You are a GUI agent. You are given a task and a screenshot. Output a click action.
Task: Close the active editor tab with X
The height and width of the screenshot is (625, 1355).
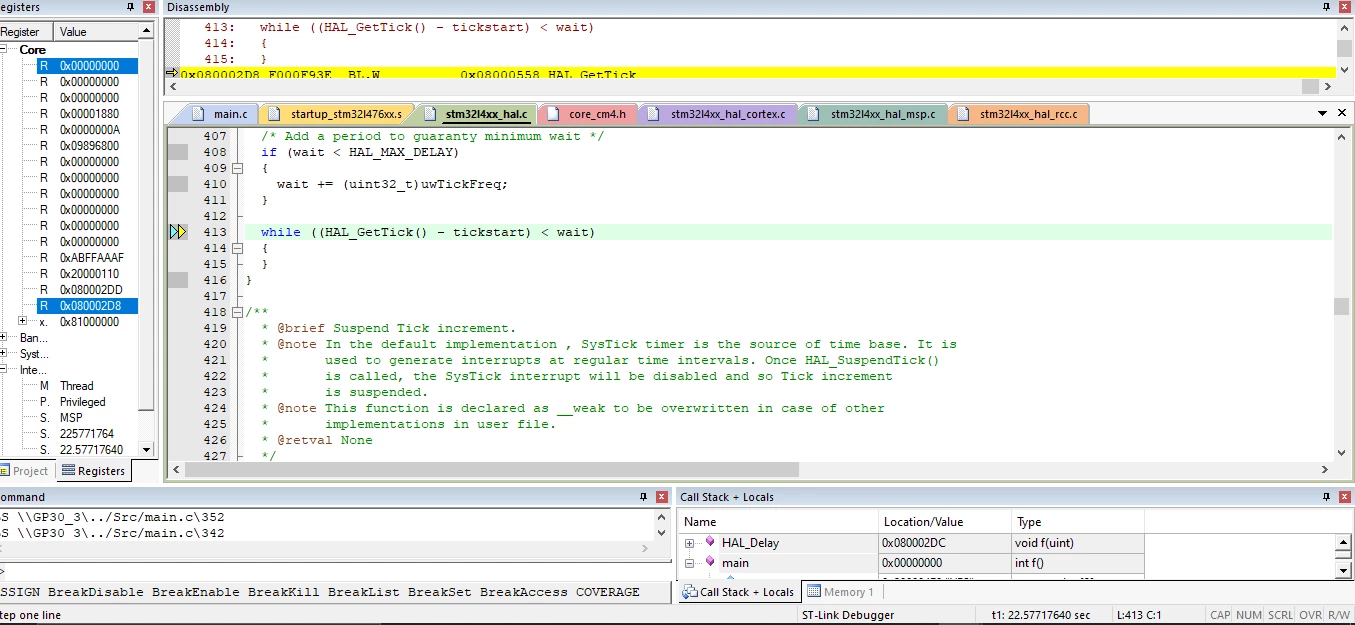pyautogui.click(x=1343, y=114)
